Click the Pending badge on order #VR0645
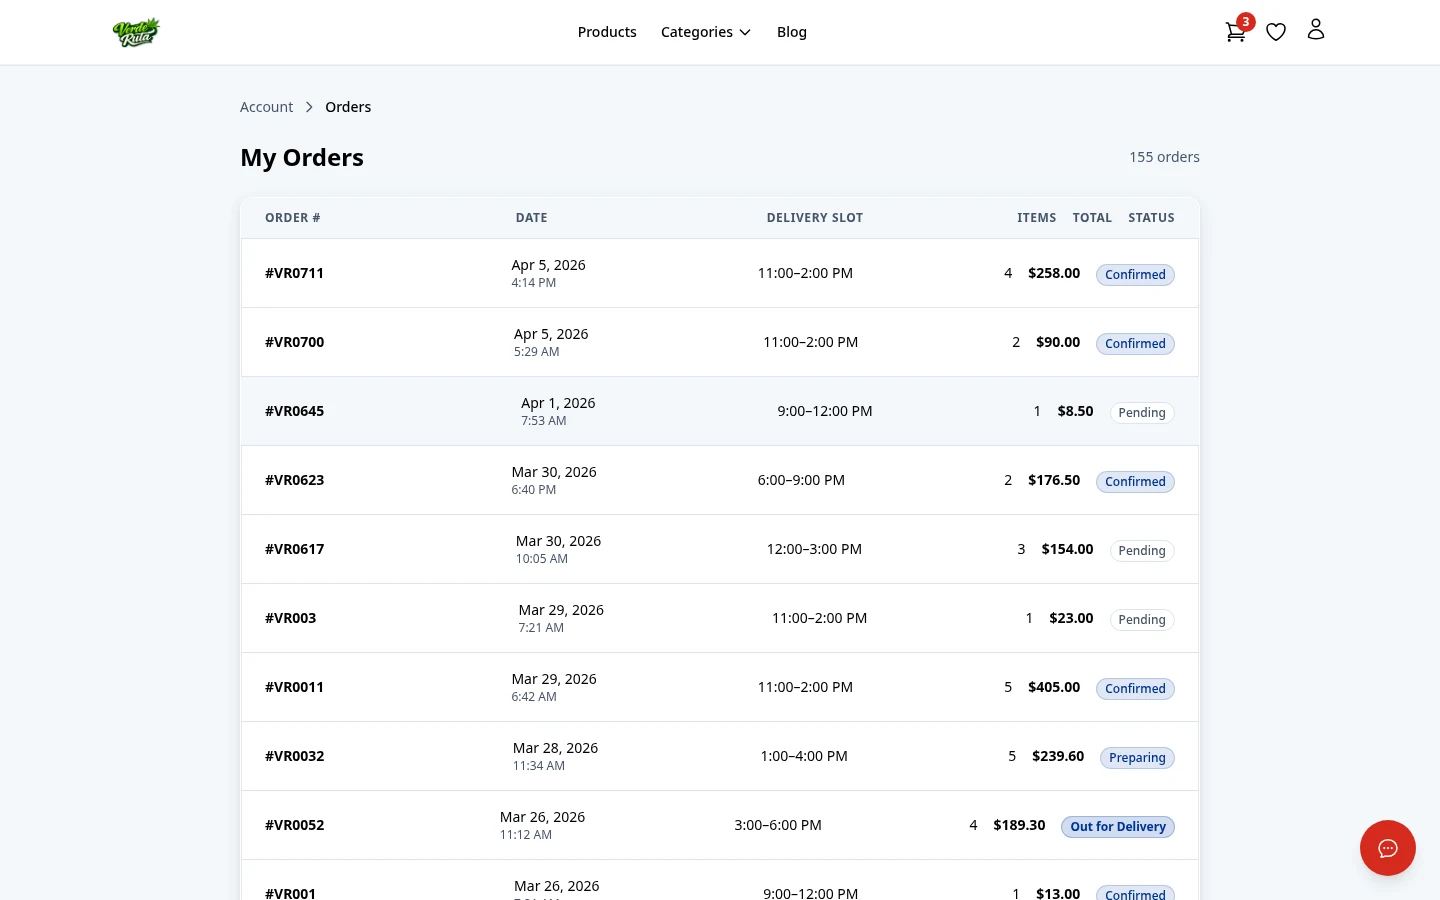This screenshot has width=1440, height=900. 1141,412
